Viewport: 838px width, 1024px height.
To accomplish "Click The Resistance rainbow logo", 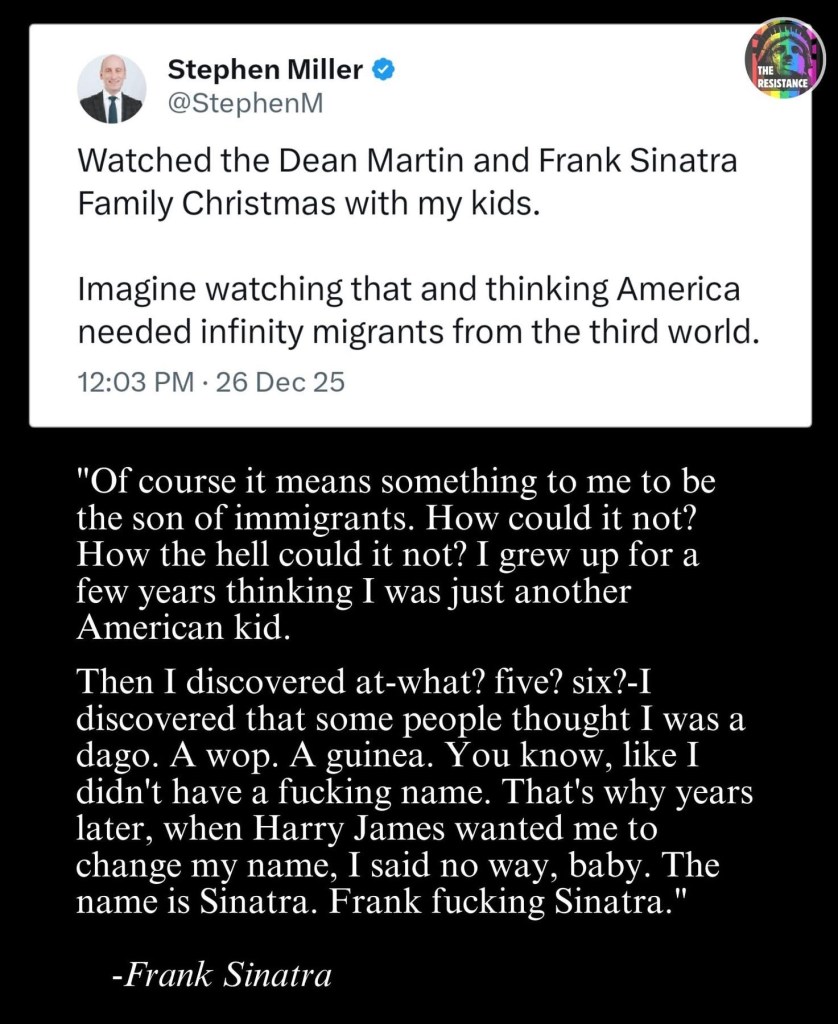I will (784, 58).
